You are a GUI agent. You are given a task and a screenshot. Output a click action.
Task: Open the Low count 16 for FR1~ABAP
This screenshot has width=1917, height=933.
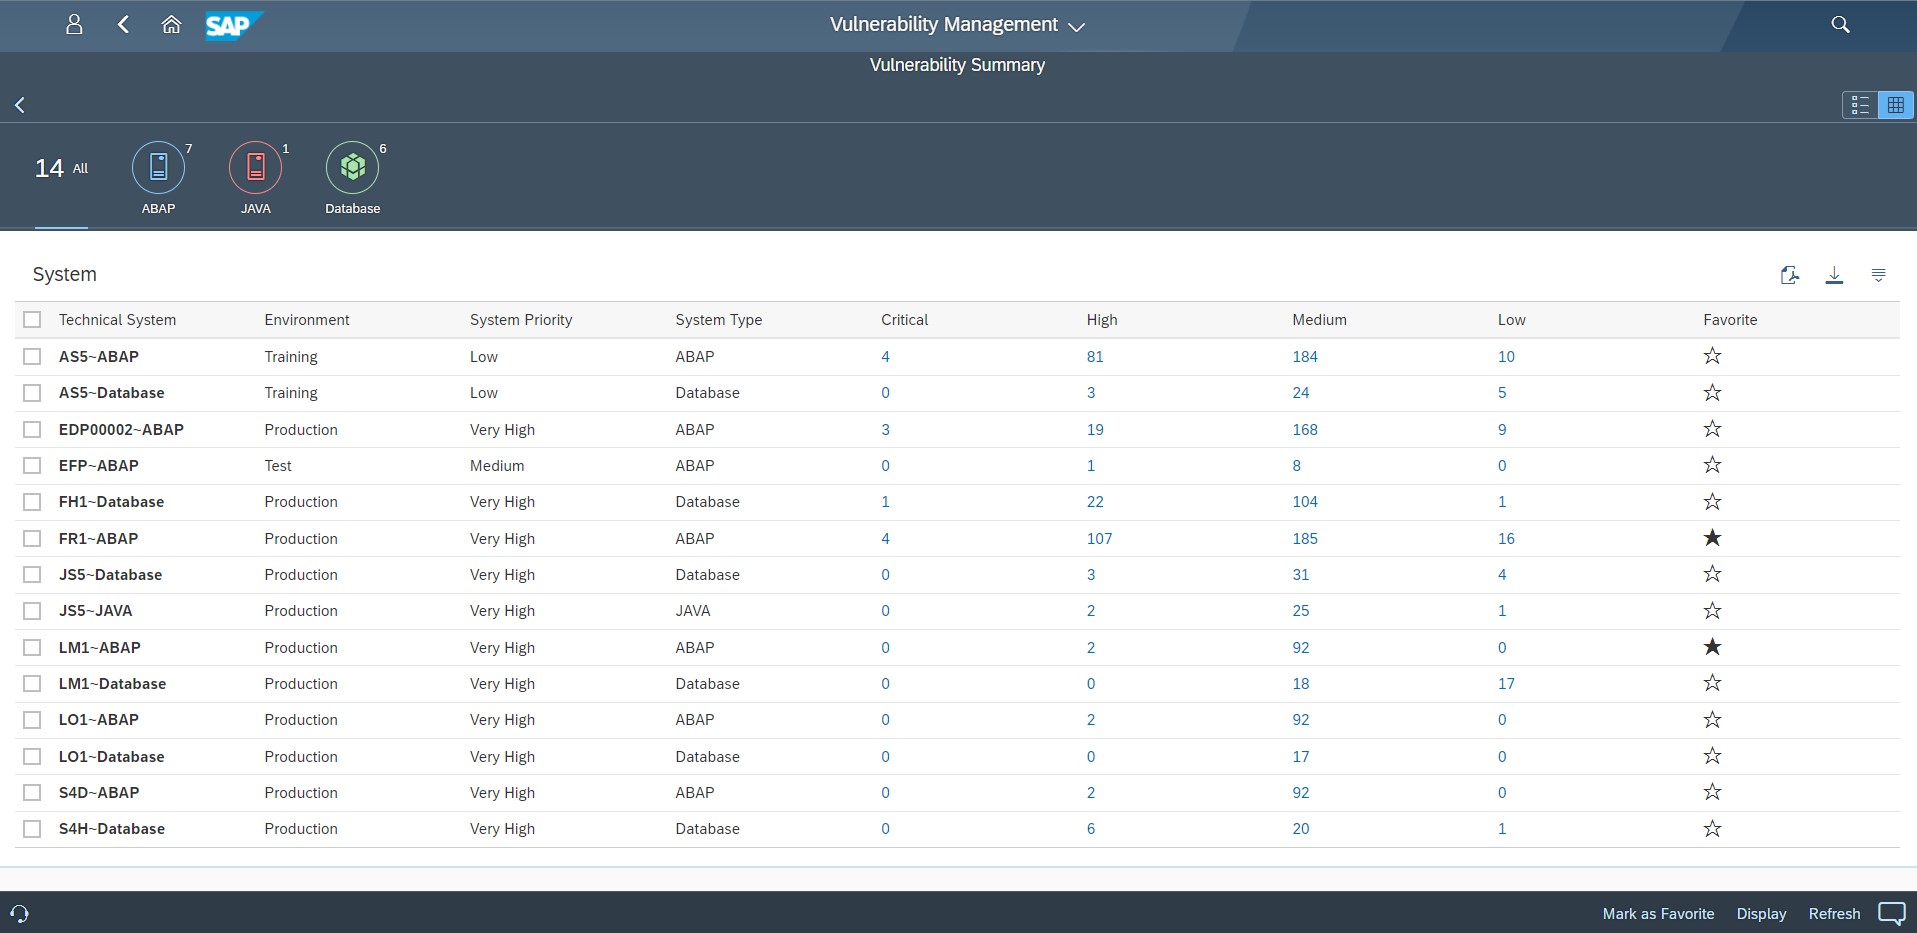[1506, 538]
